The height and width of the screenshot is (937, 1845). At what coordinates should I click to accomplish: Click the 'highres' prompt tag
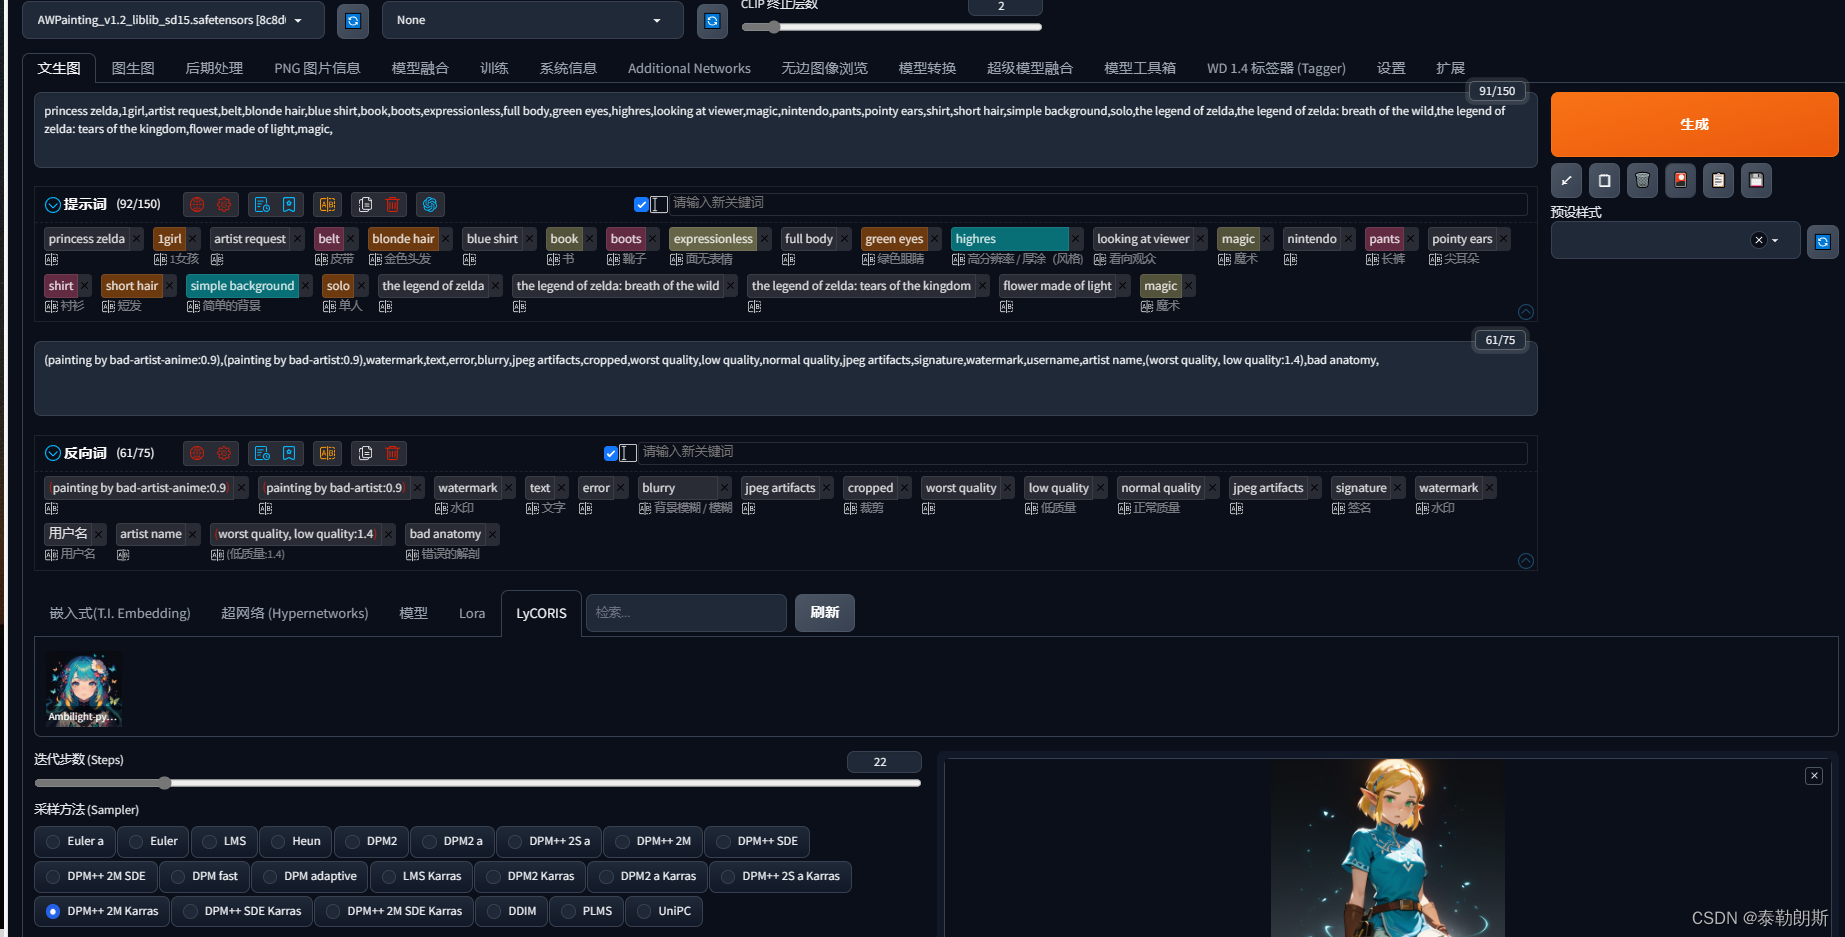(x=1010, y=239)
